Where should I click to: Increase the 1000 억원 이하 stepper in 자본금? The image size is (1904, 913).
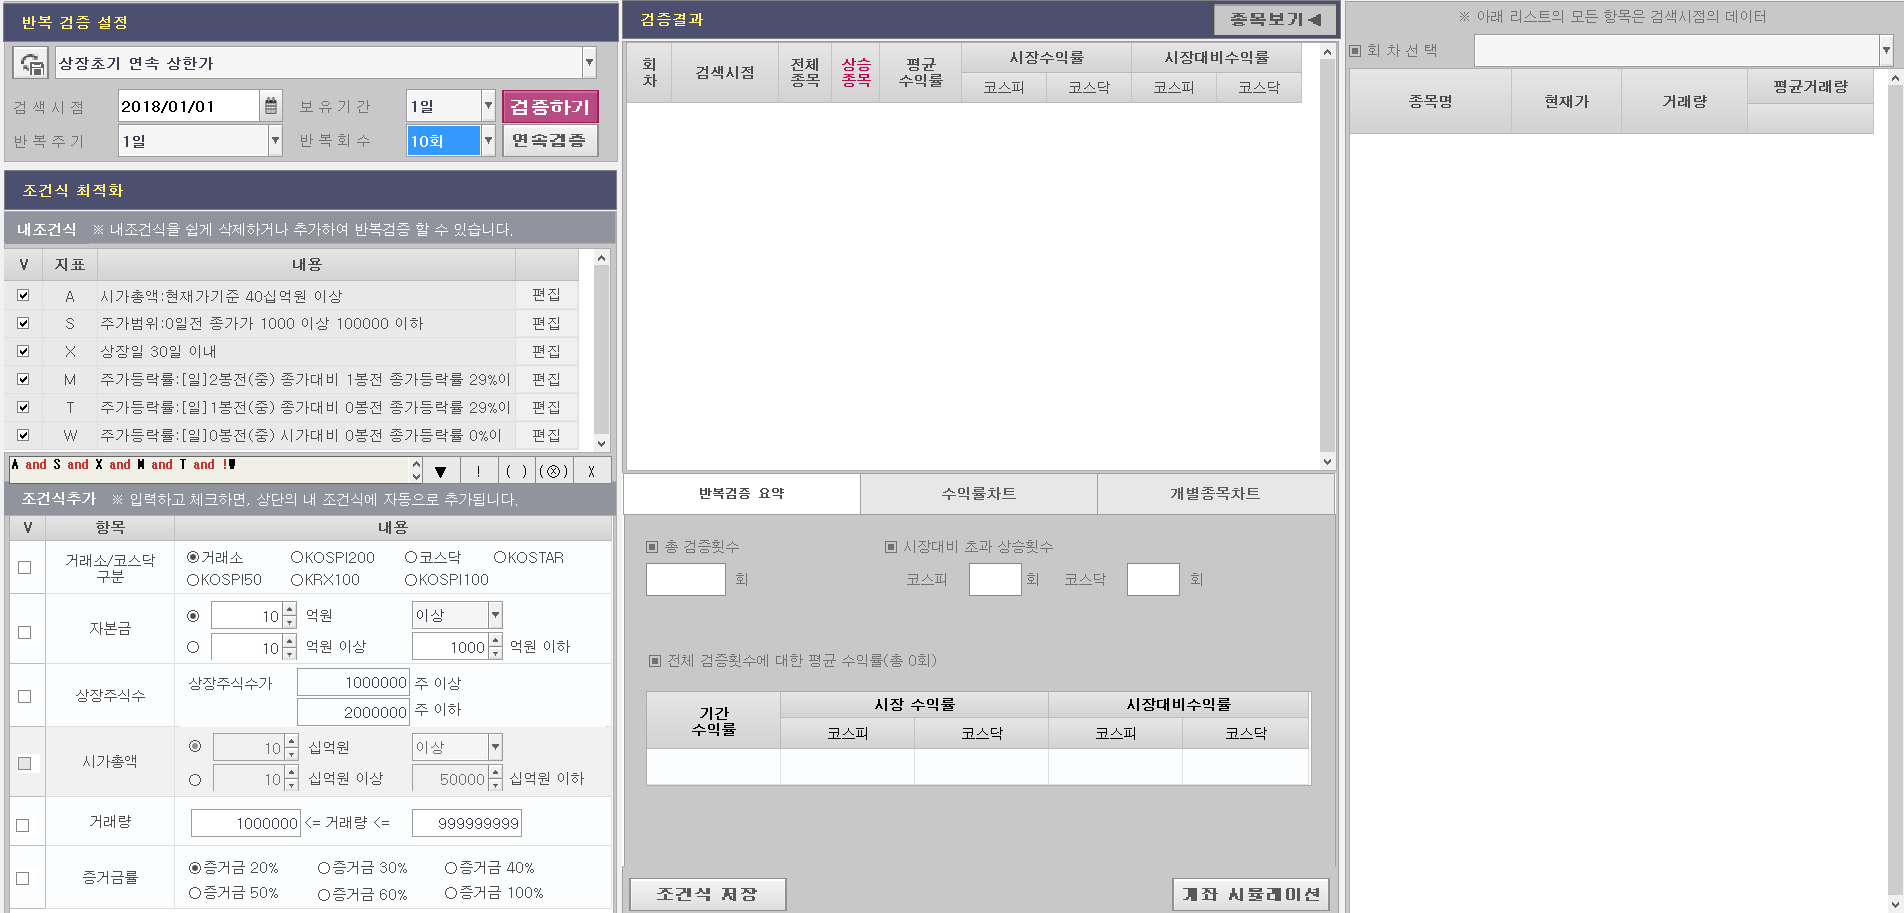tap(495, 640)
